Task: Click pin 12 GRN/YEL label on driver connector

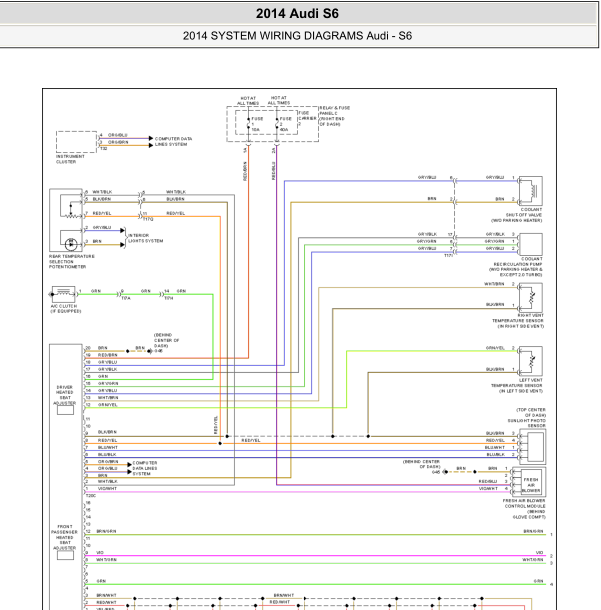Action: point(107,405)
